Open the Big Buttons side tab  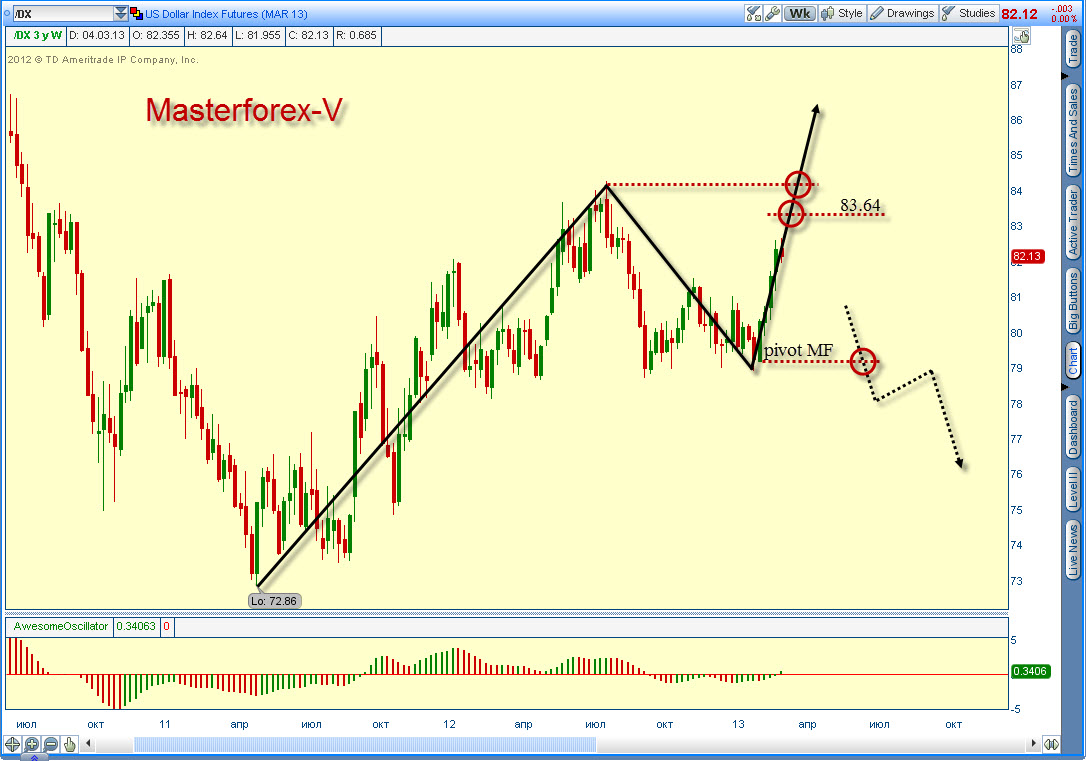[1073, 301]
